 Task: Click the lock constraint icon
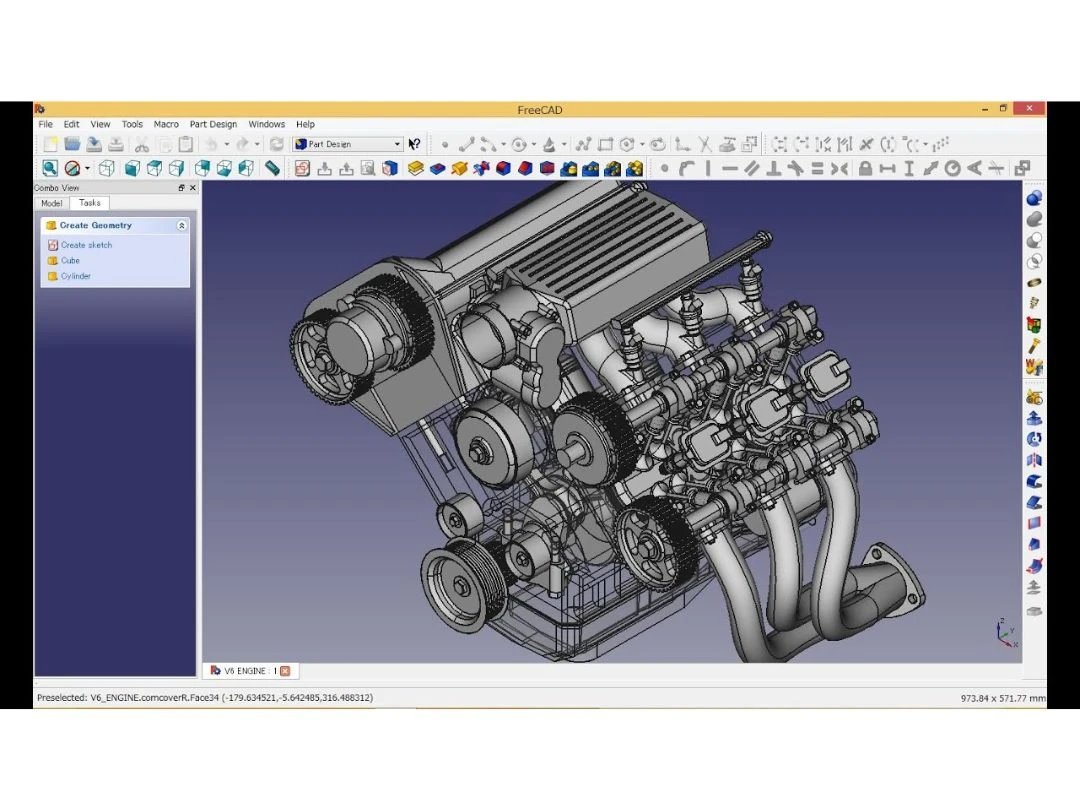point(867,167)
